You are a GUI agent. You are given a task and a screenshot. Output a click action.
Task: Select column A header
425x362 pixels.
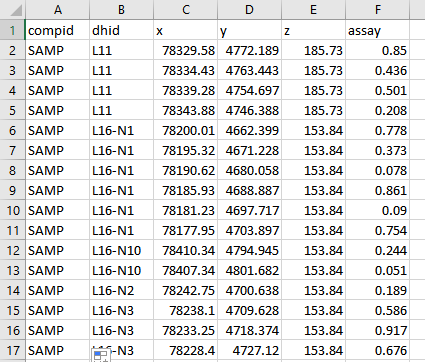click(57, 10)
